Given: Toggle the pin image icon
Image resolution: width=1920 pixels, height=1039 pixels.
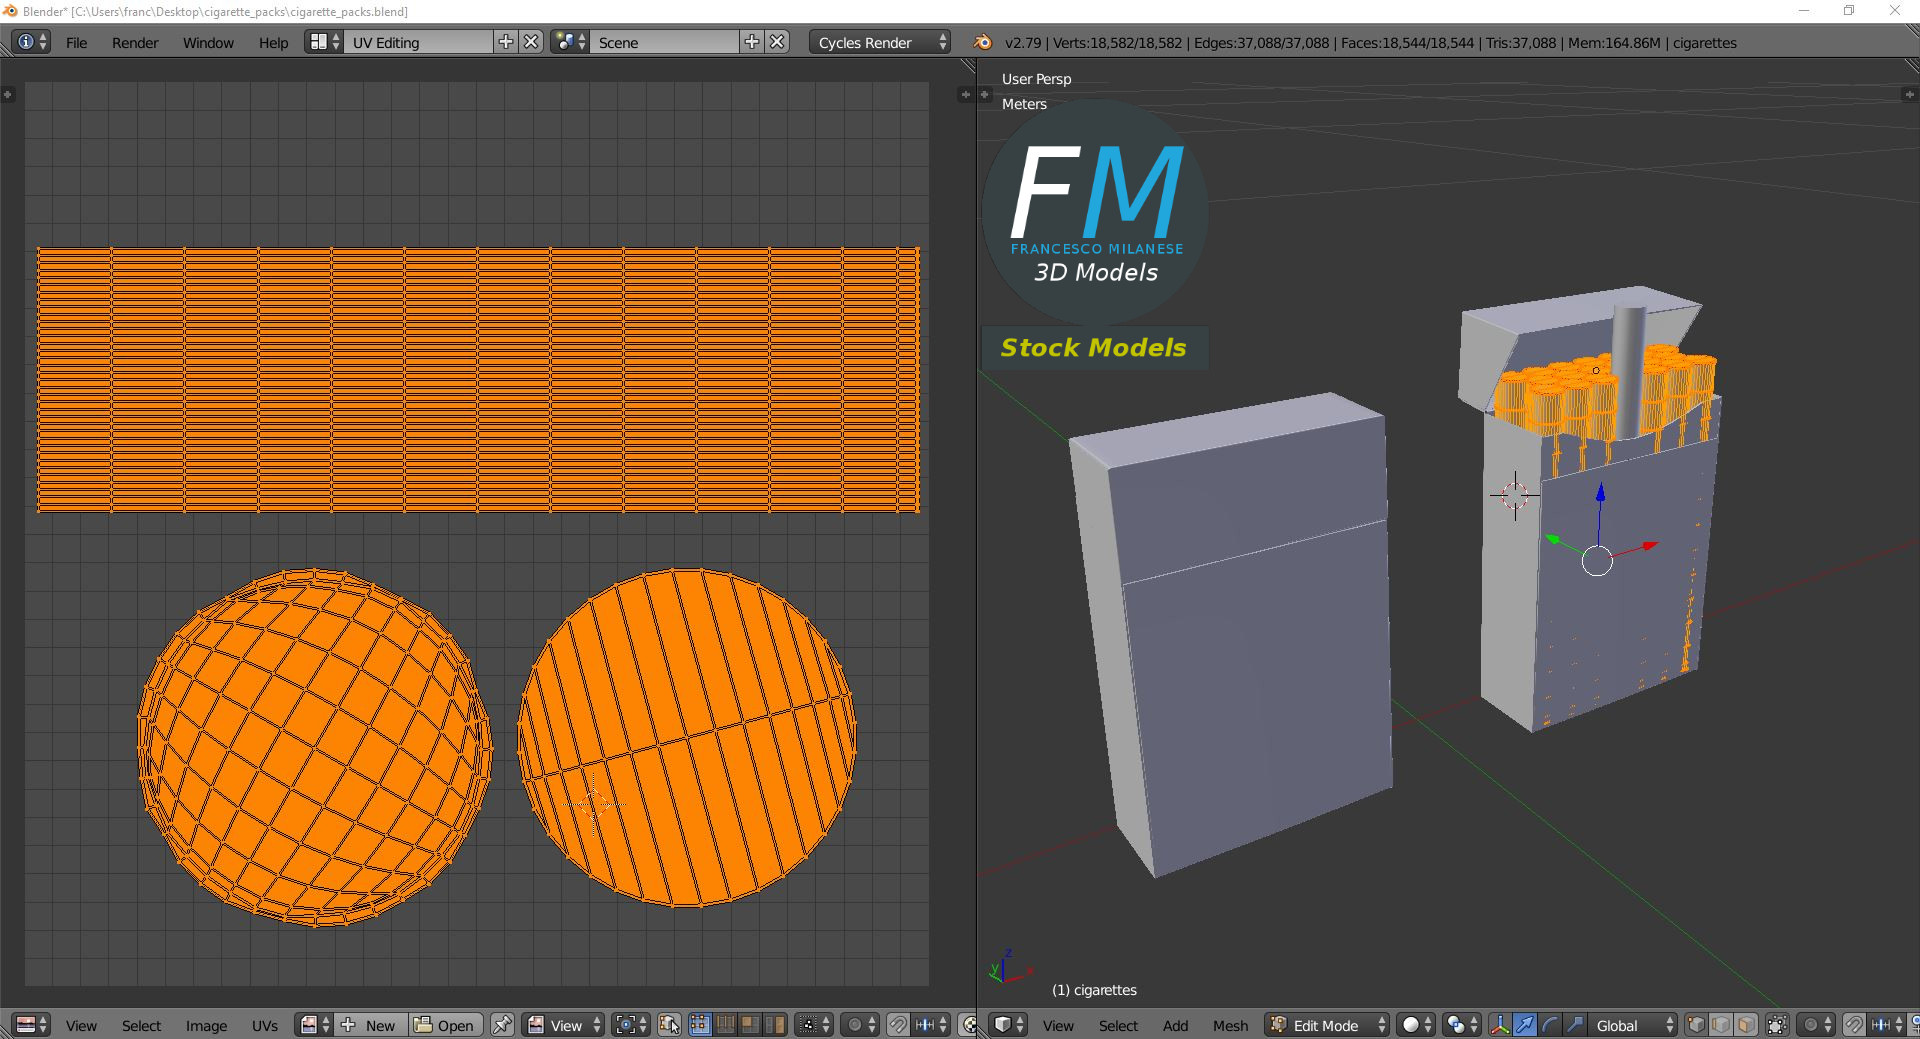Looking at the screenshot, I should tap(502, 1025).
